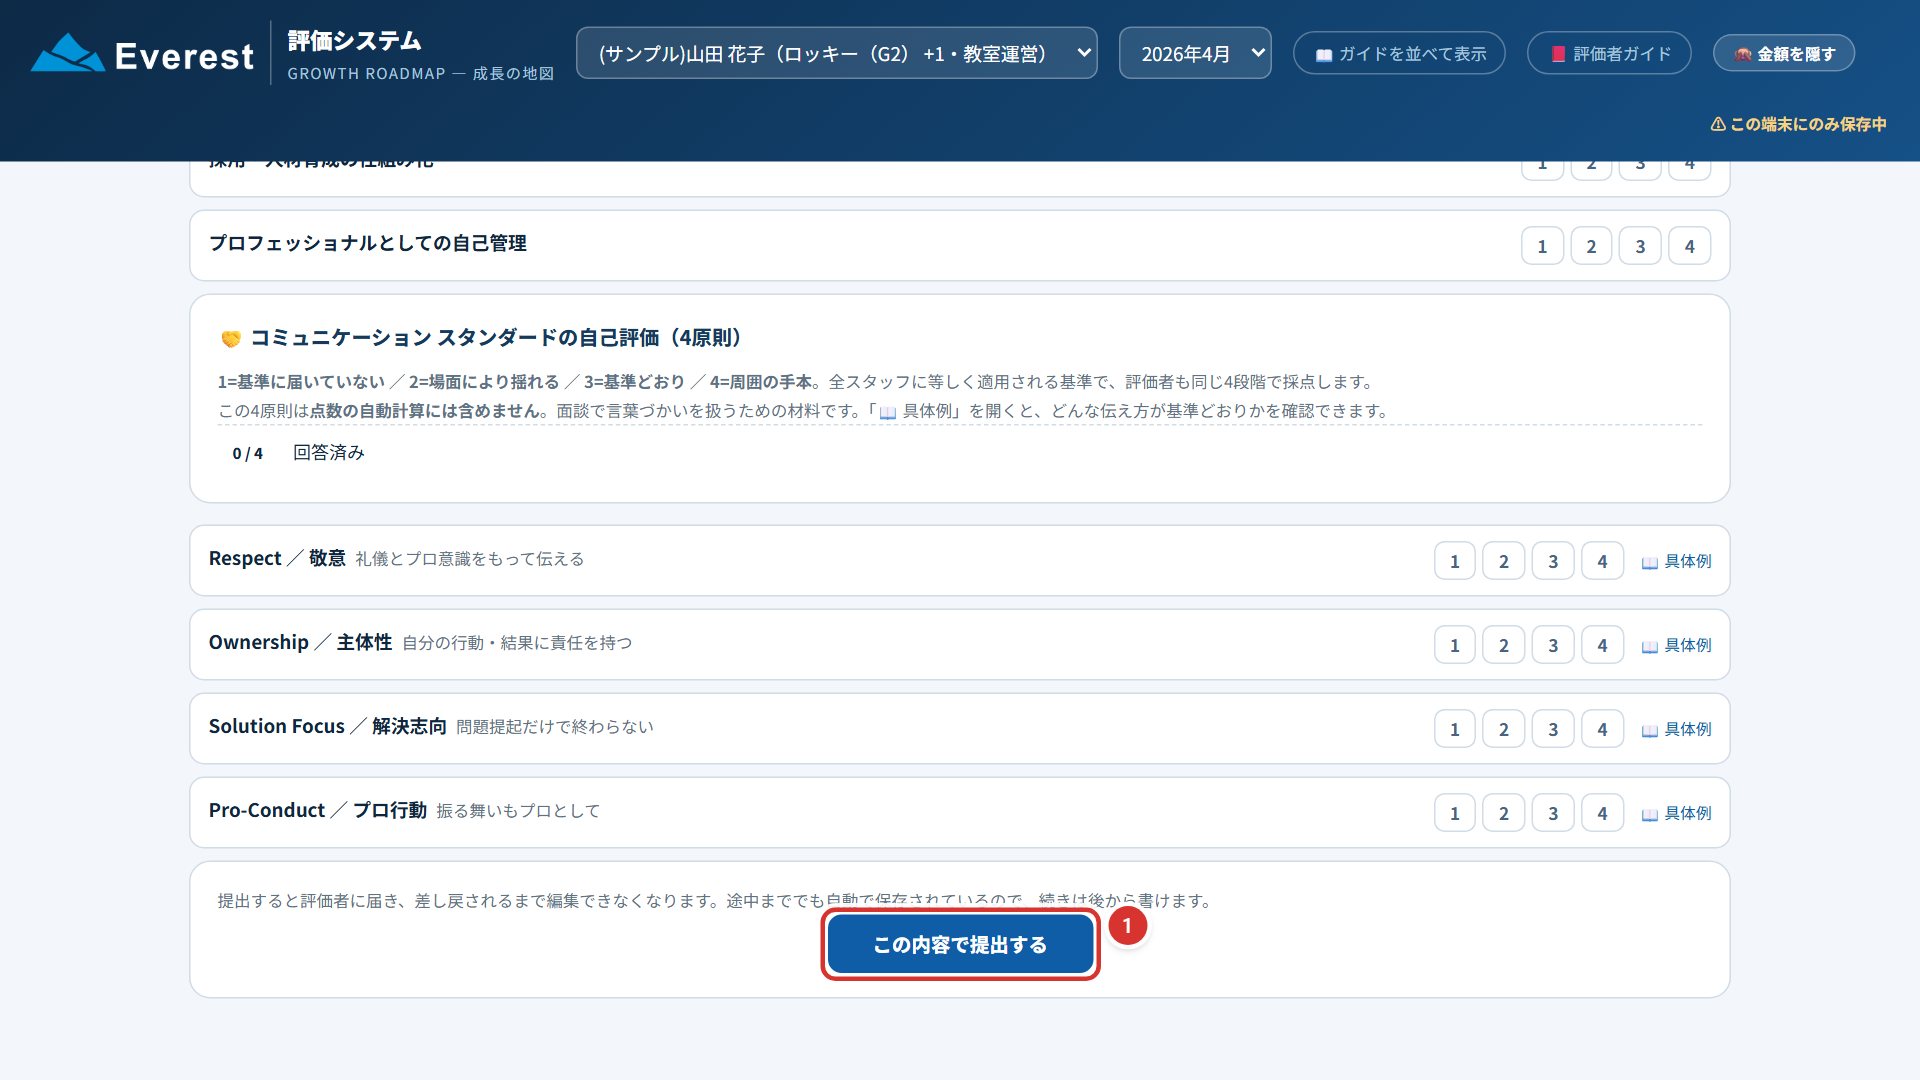This screenshot has width=1920, height=1080.
Task: Click the この端末にのみ保存中 warning notice
Action: pyautogui.click(x=1798, y=124)
